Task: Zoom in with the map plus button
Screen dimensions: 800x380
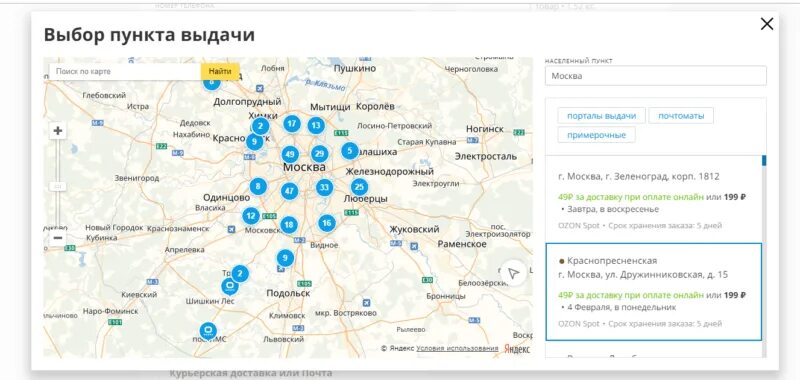Action: (58, 131)
